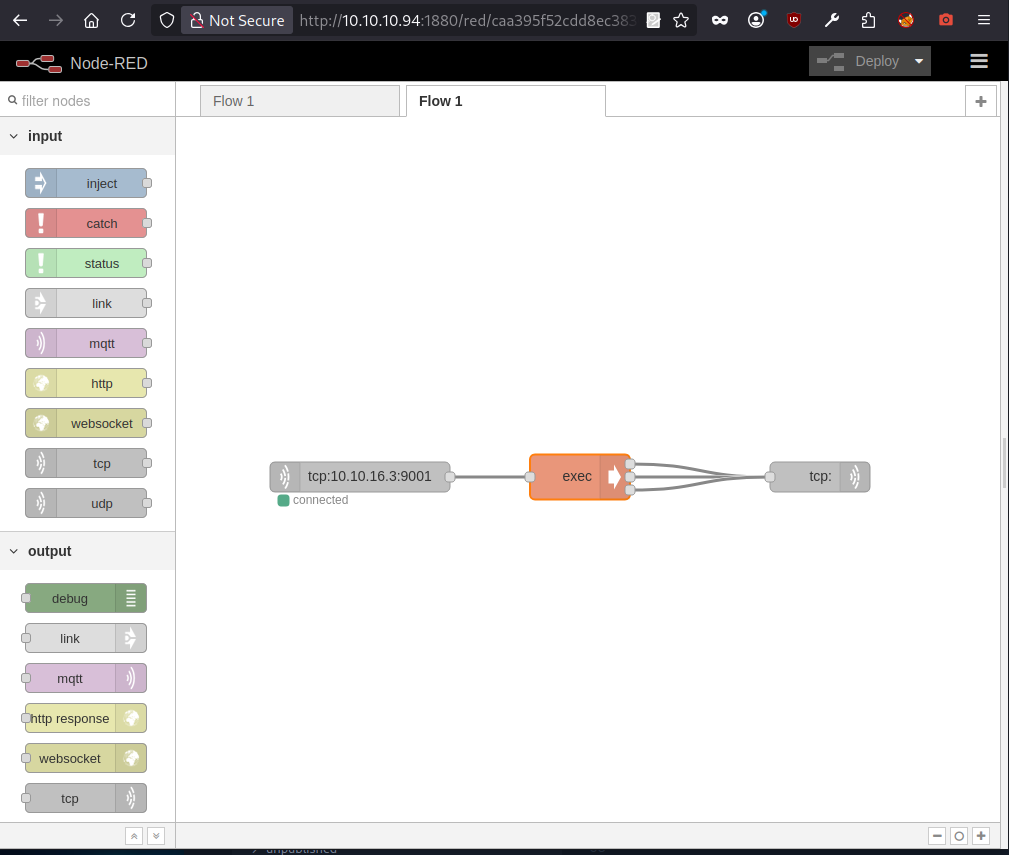
Task: Click the exec node in the flow
Action: tap(578, 477)
